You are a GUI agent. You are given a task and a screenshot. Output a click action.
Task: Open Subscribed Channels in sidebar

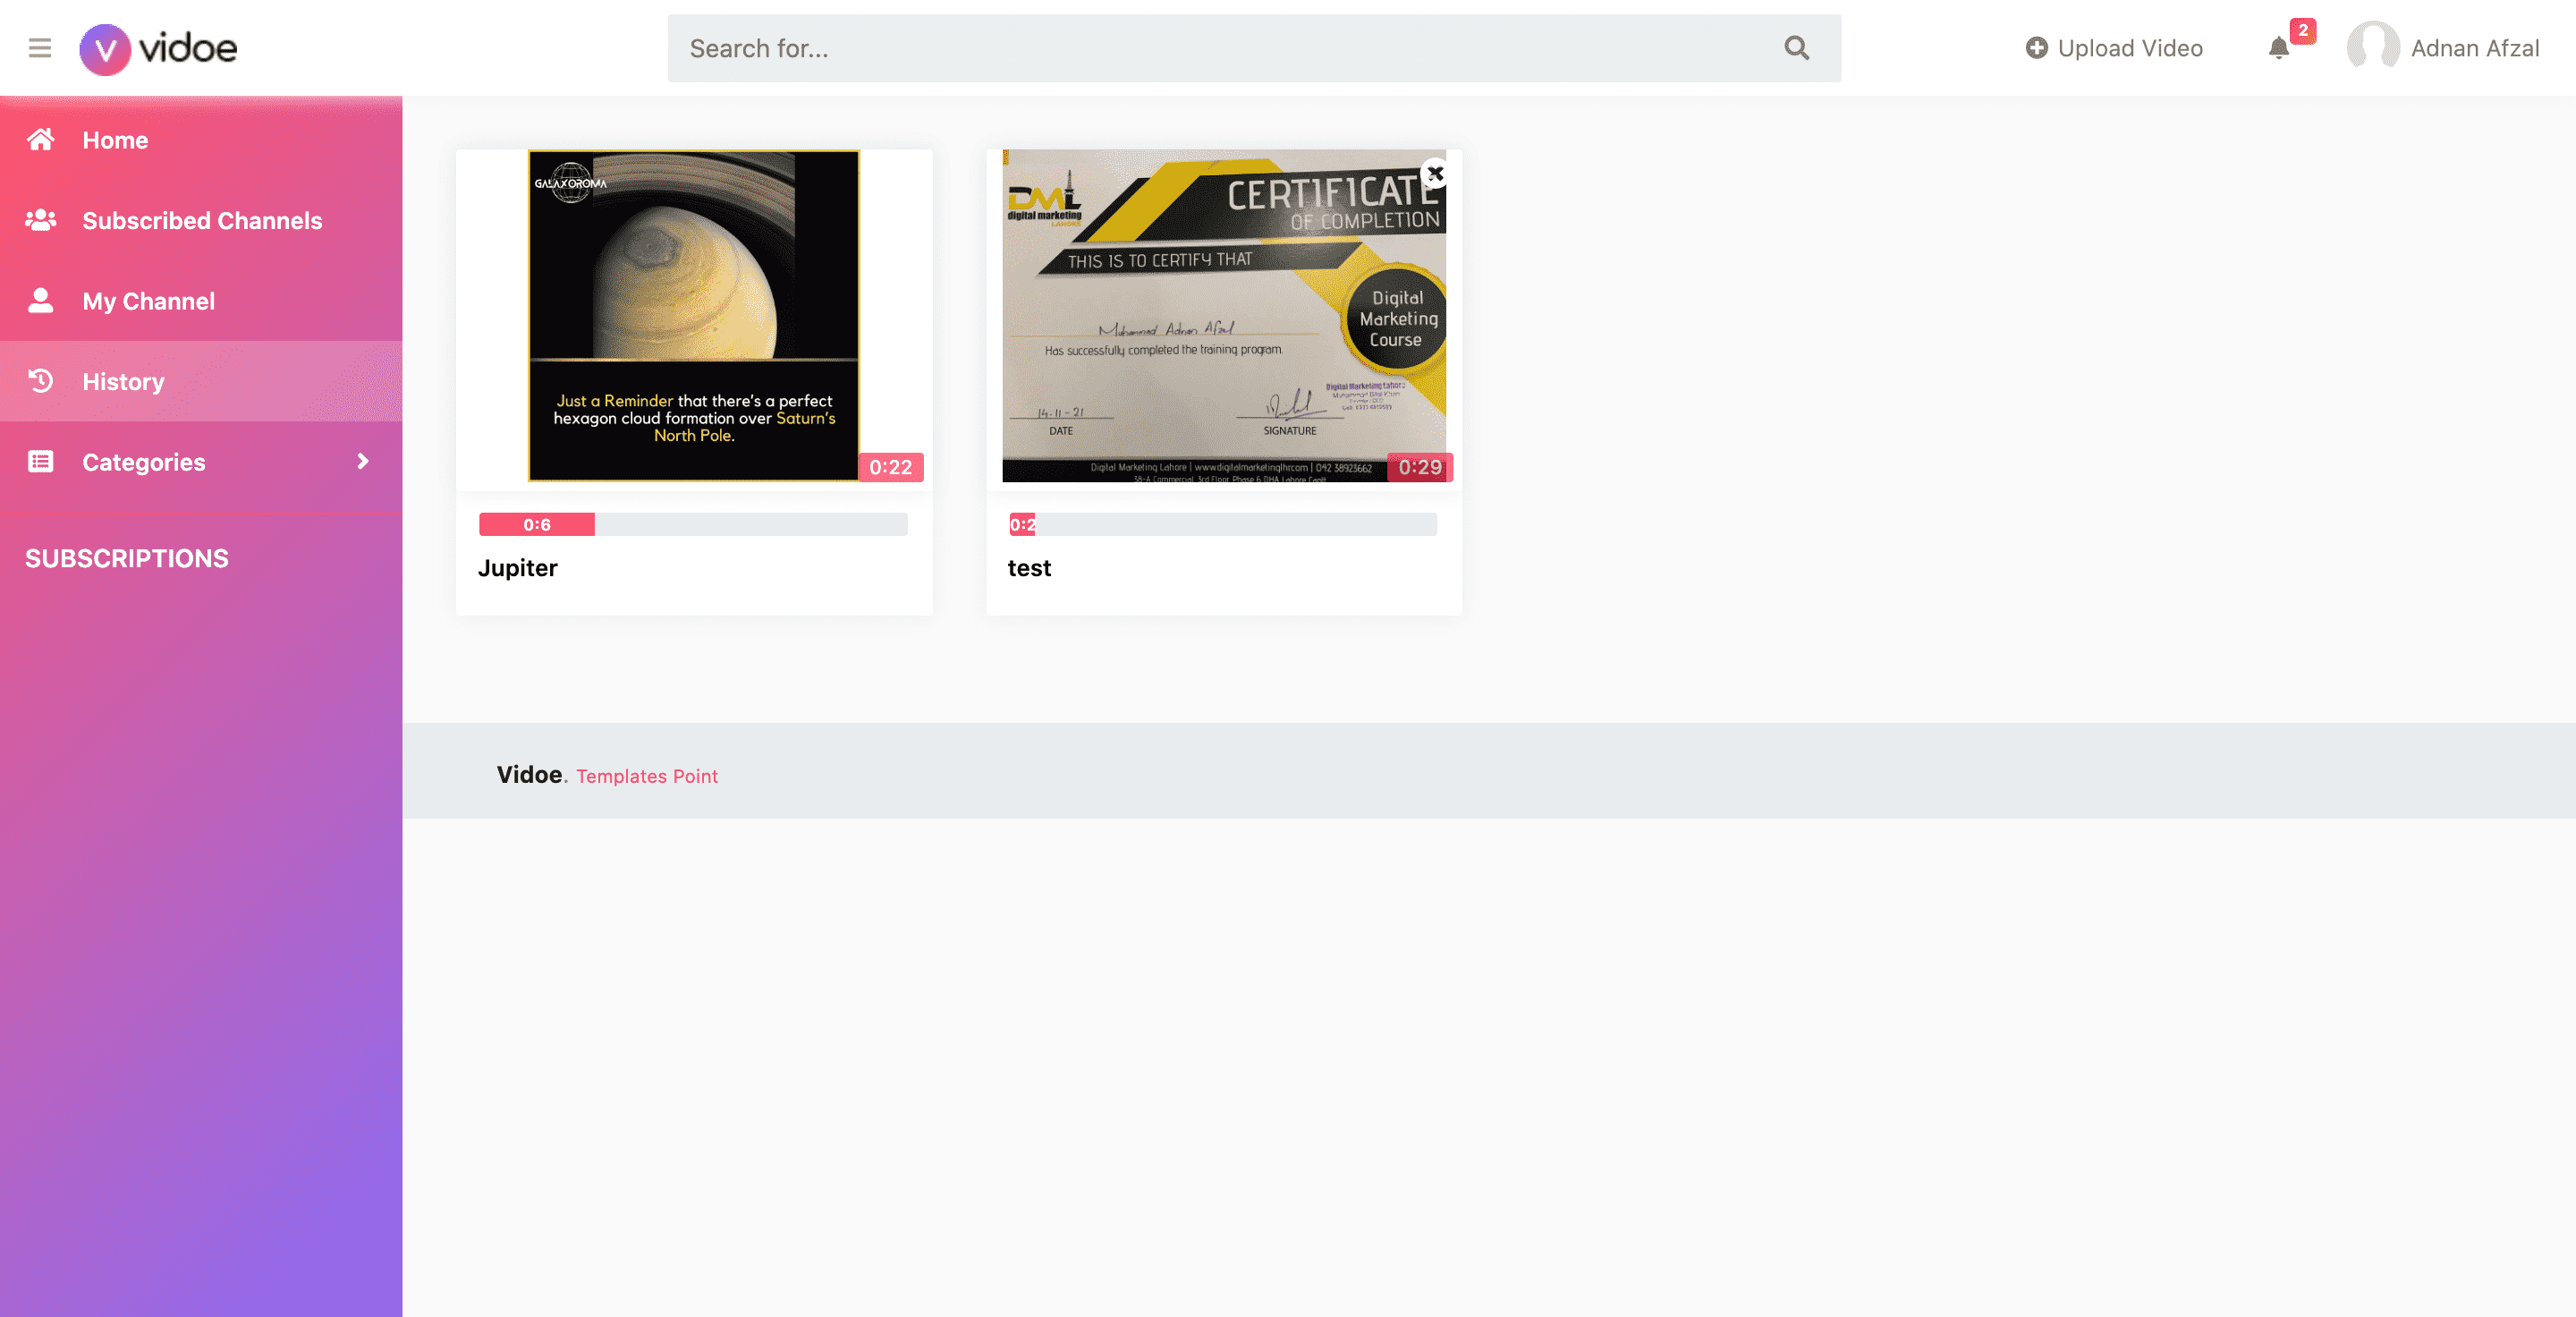[x=201, y=220]
